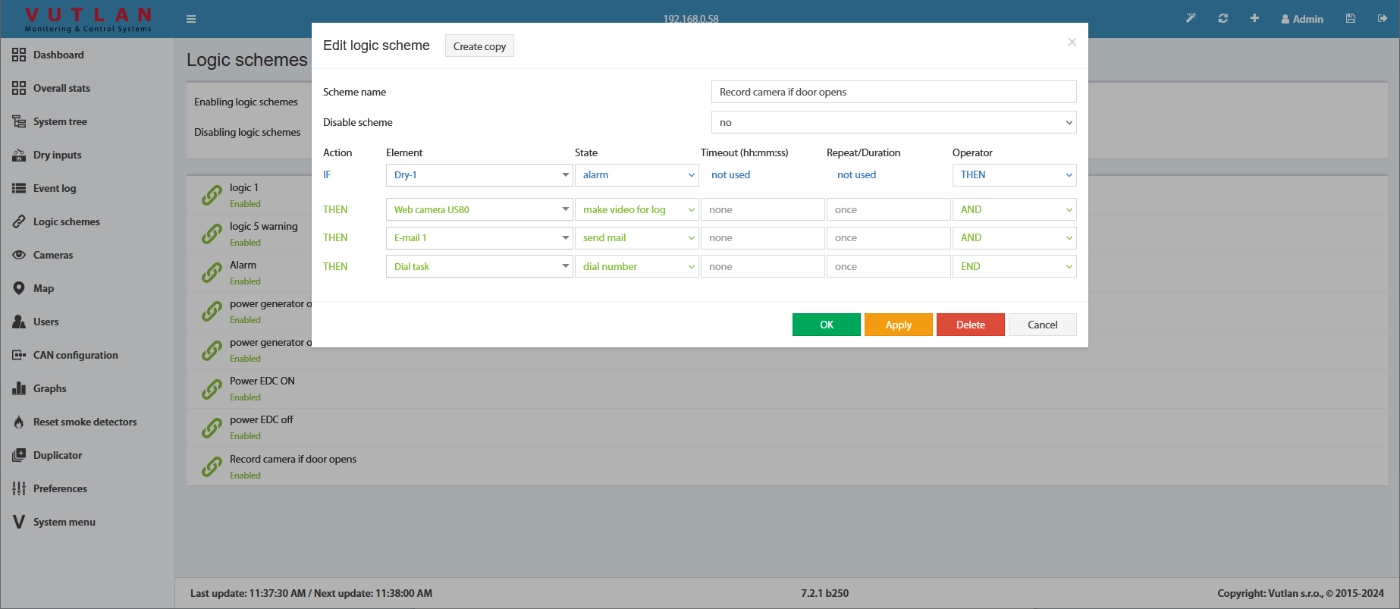The width and height of the screenshot is (1400, 609).
Task: Edit the Scheme name input field
Action: [893, 91]
